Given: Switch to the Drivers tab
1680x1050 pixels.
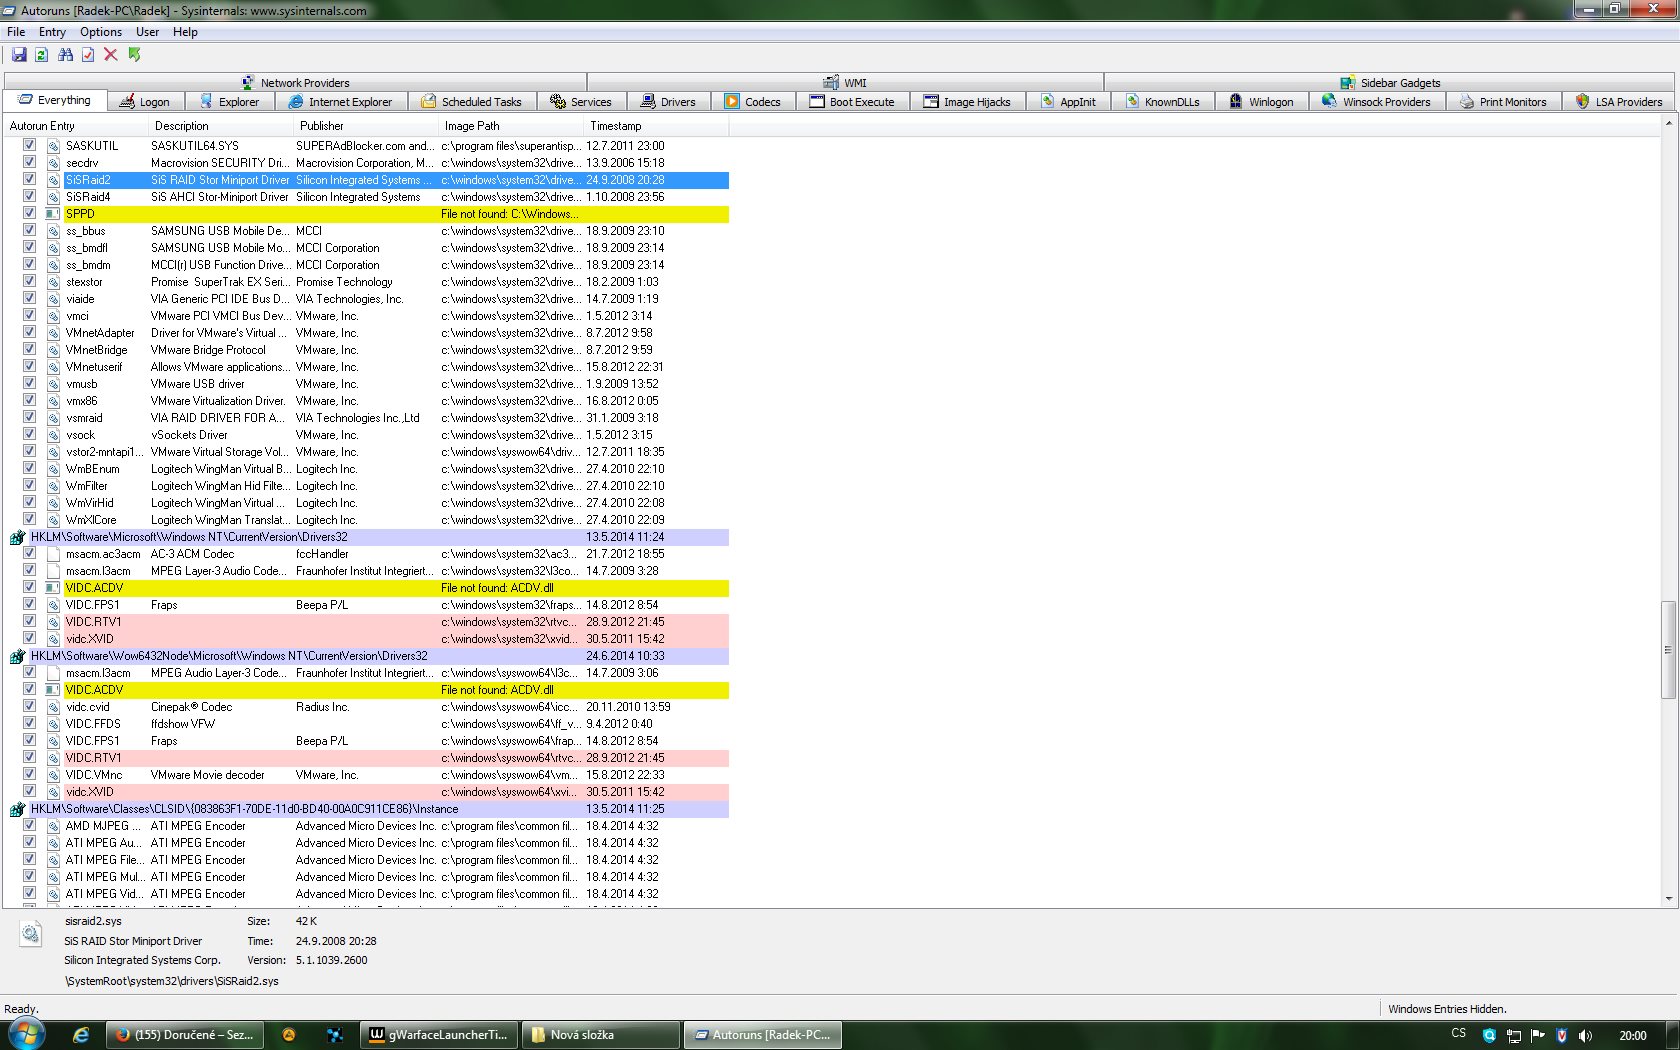Looking at the screenshot, I should point(668,101).
